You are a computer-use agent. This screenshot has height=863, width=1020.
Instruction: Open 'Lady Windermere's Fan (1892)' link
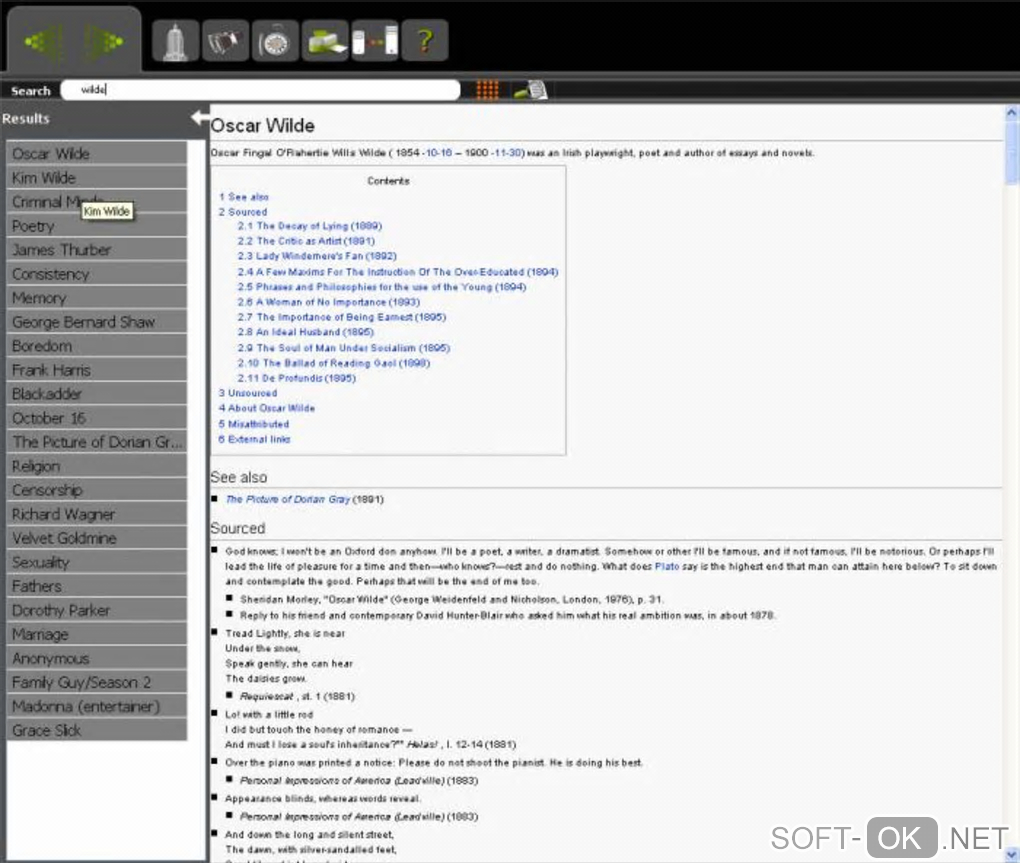coord(317,256)
